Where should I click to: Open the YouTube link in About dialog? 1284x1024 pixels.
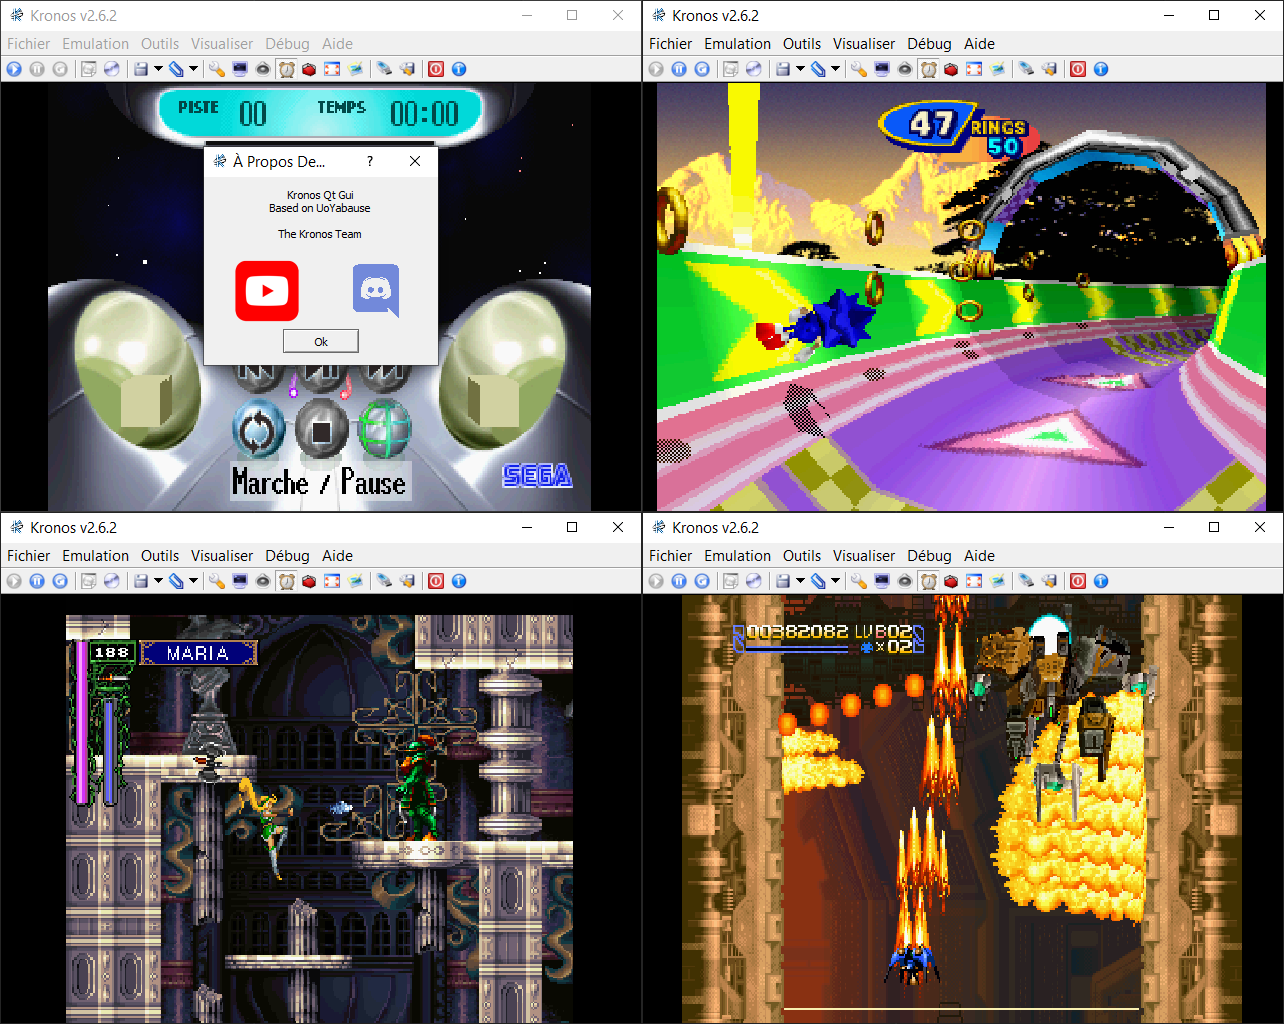pos(267,291)
